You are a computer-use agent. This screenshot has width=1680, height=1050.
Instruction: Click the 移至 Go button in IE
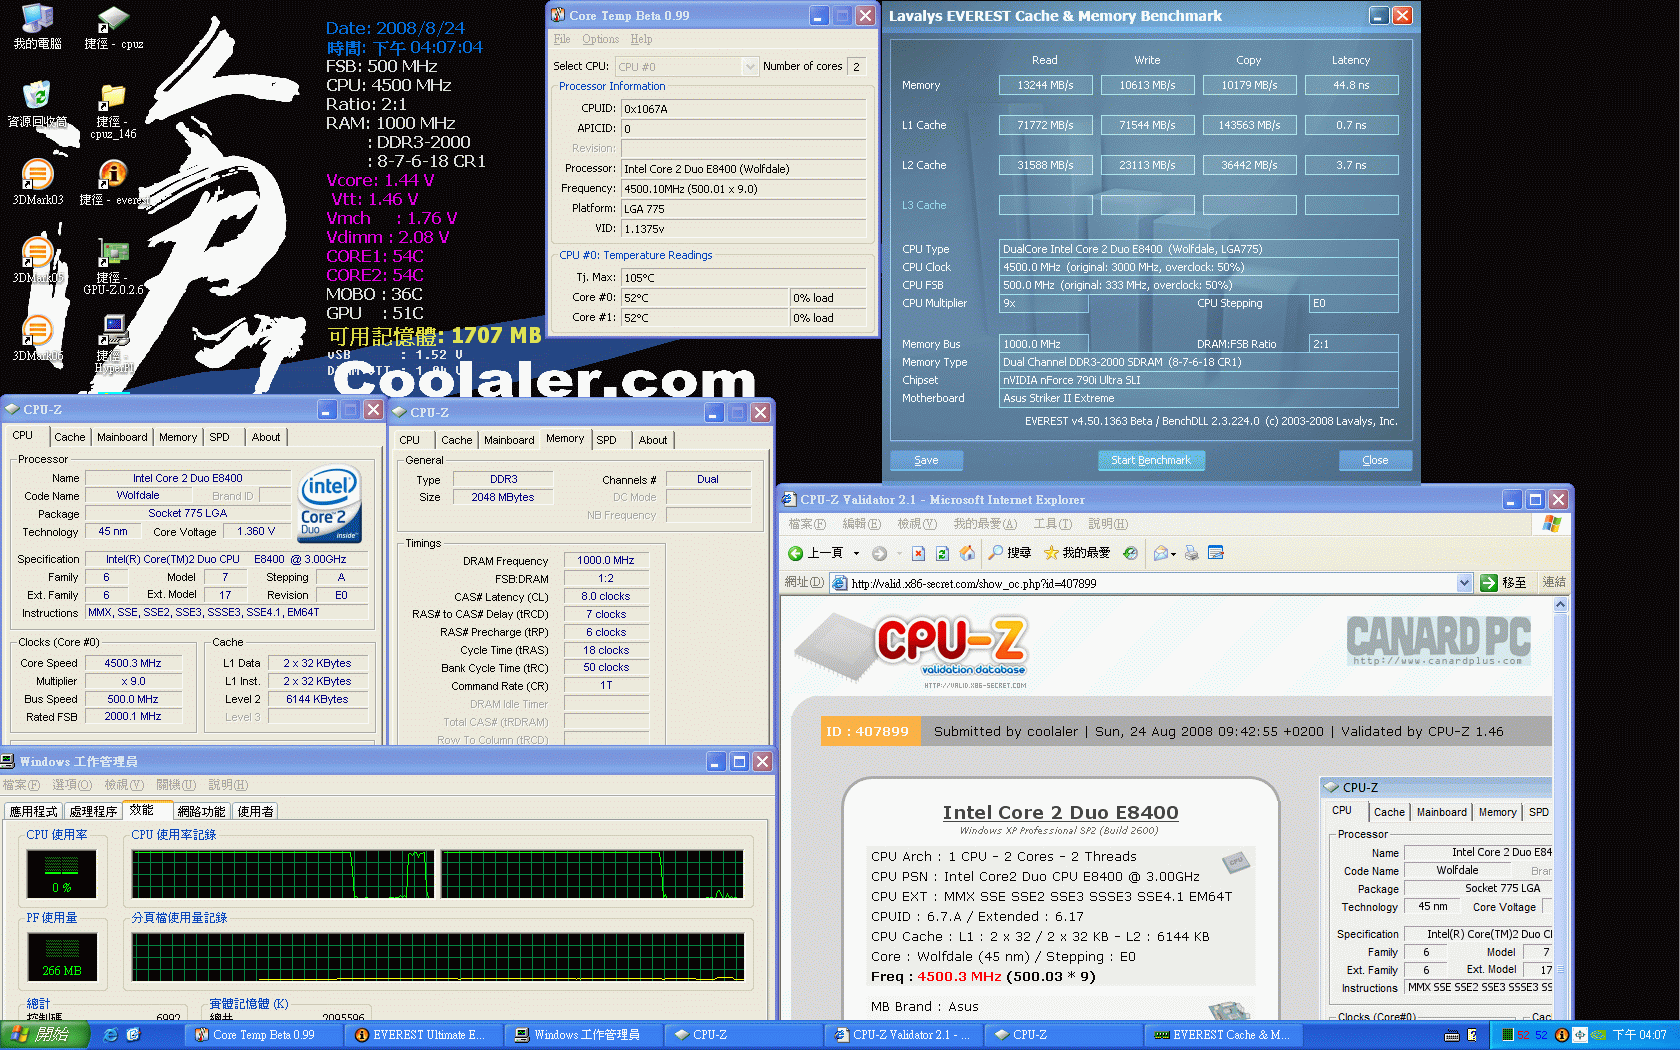pyautogui.click(x=1504, y=583)
